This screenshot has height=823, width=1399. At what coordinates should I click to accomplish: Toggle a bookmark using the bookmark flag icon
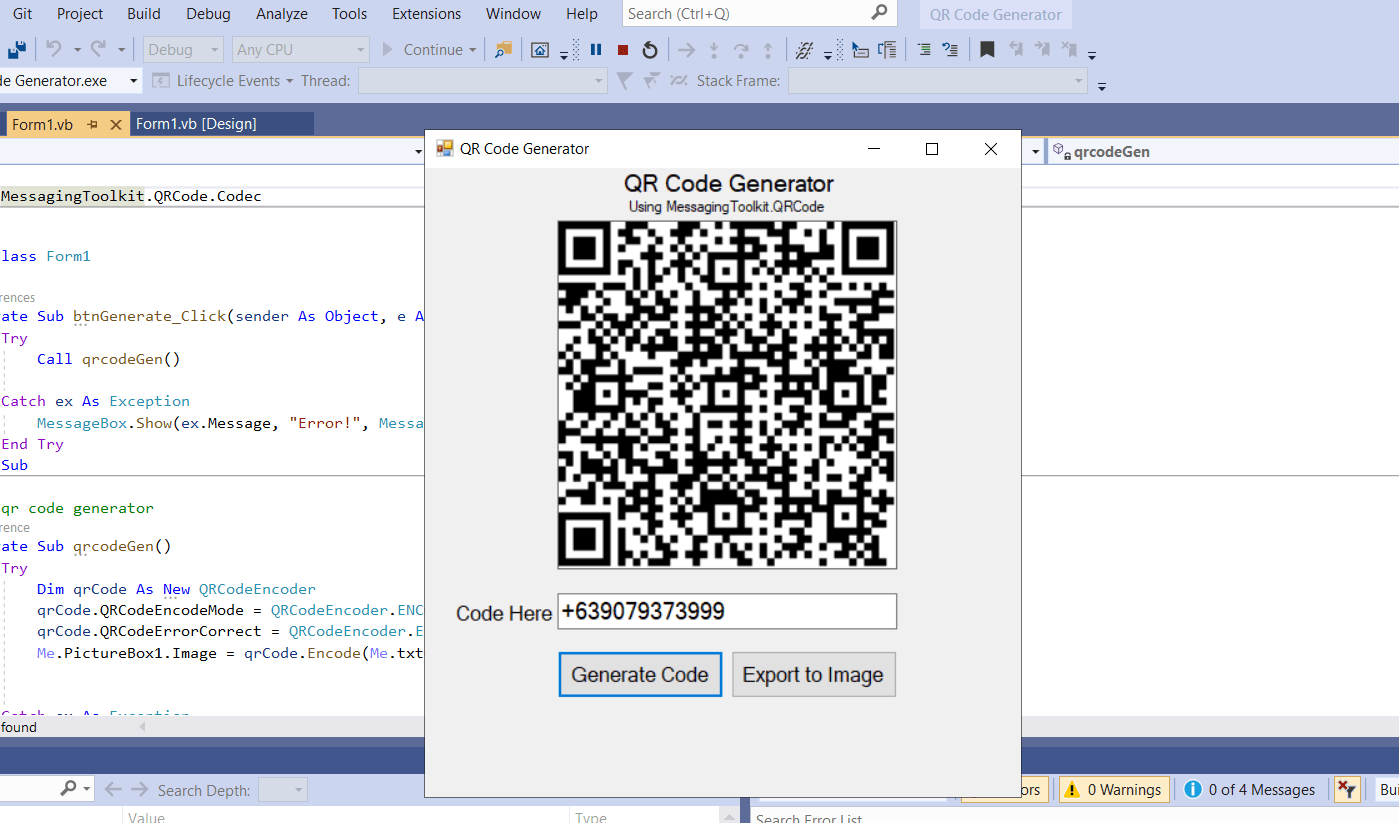pos(987,49)
